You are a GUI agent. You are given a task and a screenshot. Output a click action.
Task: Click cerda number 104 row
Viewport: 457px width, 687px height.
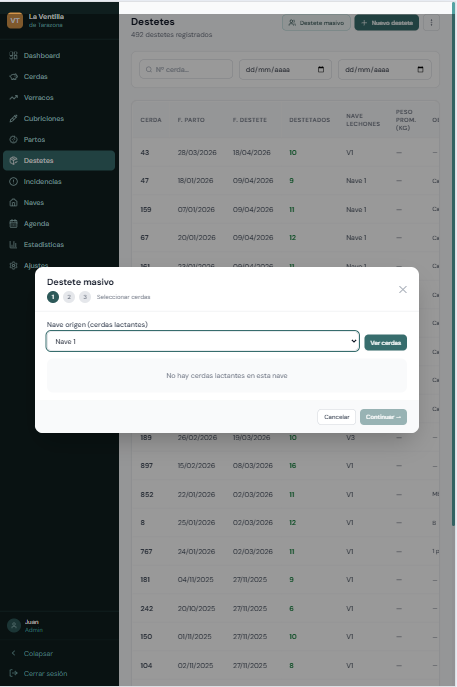[x=286, y=665]
